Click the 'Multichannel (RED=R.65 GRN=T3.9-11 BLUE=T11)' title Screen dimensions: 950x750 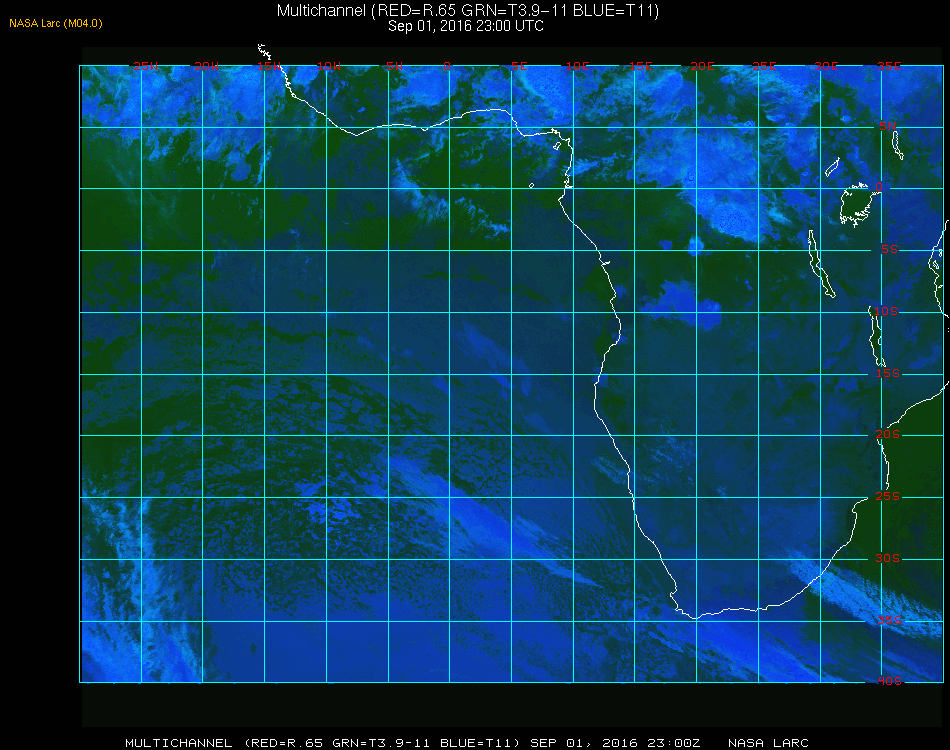coord(468,11)
